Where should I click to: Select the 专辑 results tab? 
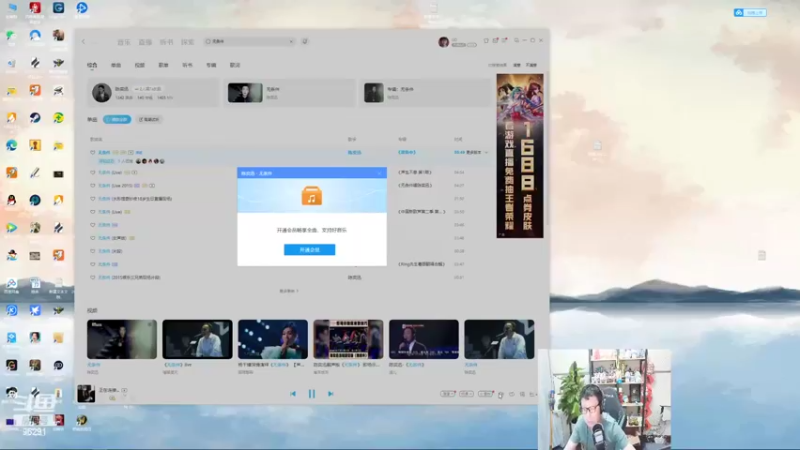tap(211, 65)
